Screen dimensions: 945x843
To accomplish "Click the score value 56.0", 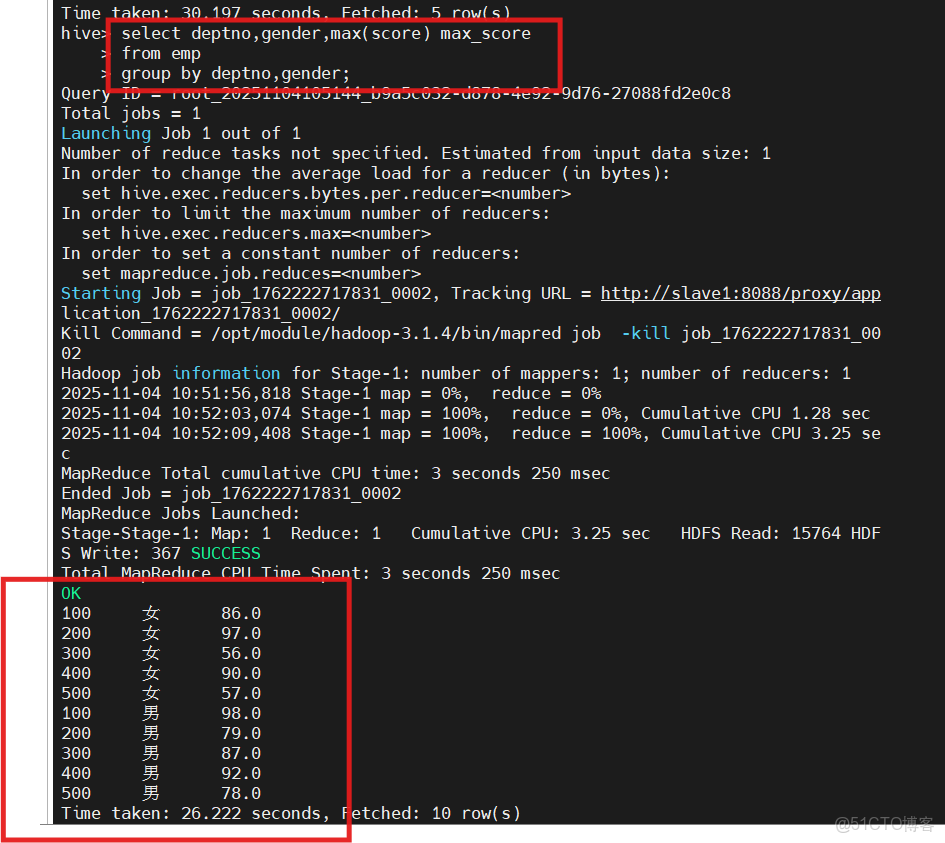I will 241,653.
